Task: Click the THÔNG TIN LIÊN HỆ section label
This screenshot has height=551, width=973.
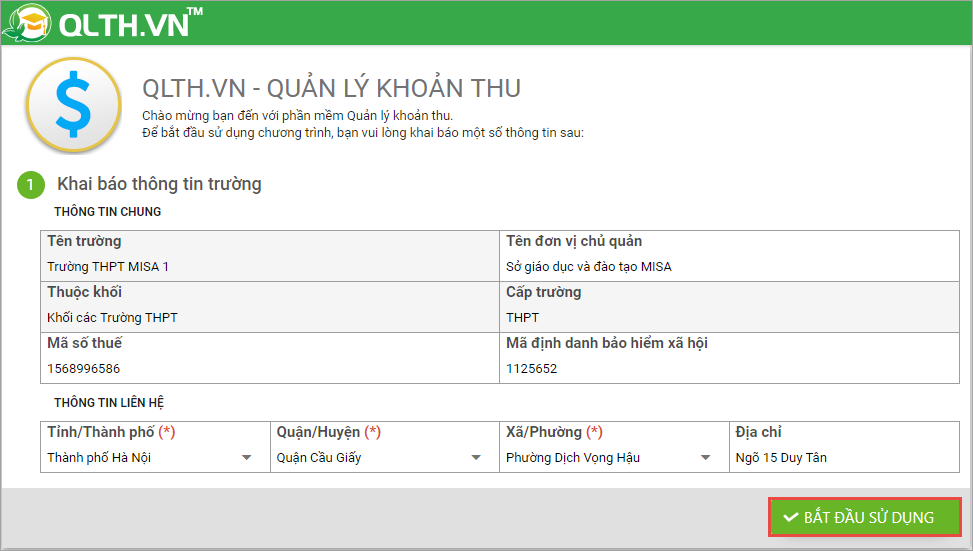Action: [x=109, y=403]
